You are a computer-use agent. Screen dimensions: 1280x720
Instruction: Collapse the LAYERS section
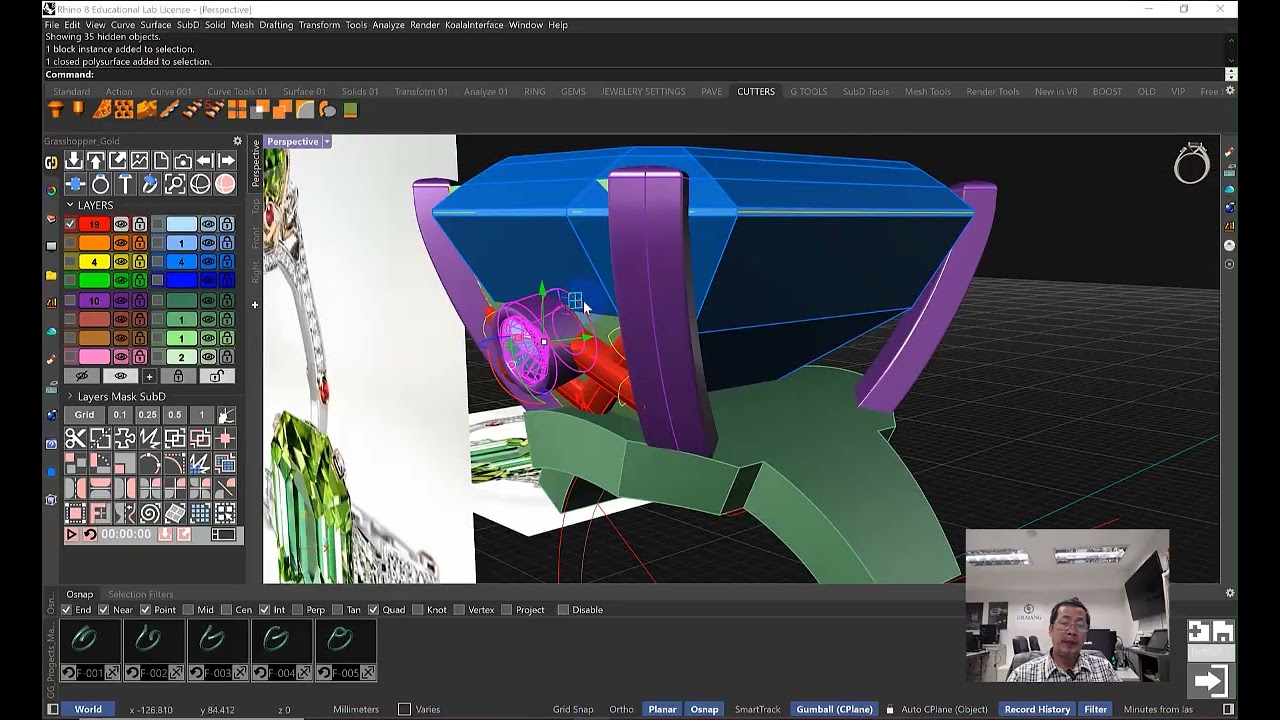(x=70, y=205)
